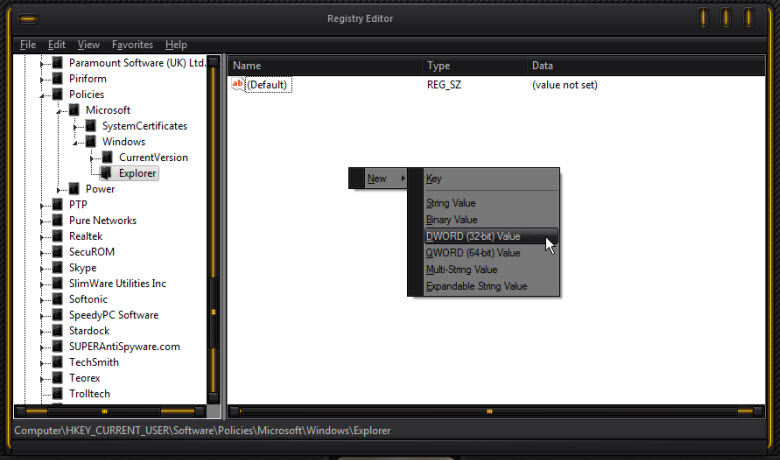Select the (Default) value entry
The width and height of the screenshot is (780, 460).
[x=267, y=85]
